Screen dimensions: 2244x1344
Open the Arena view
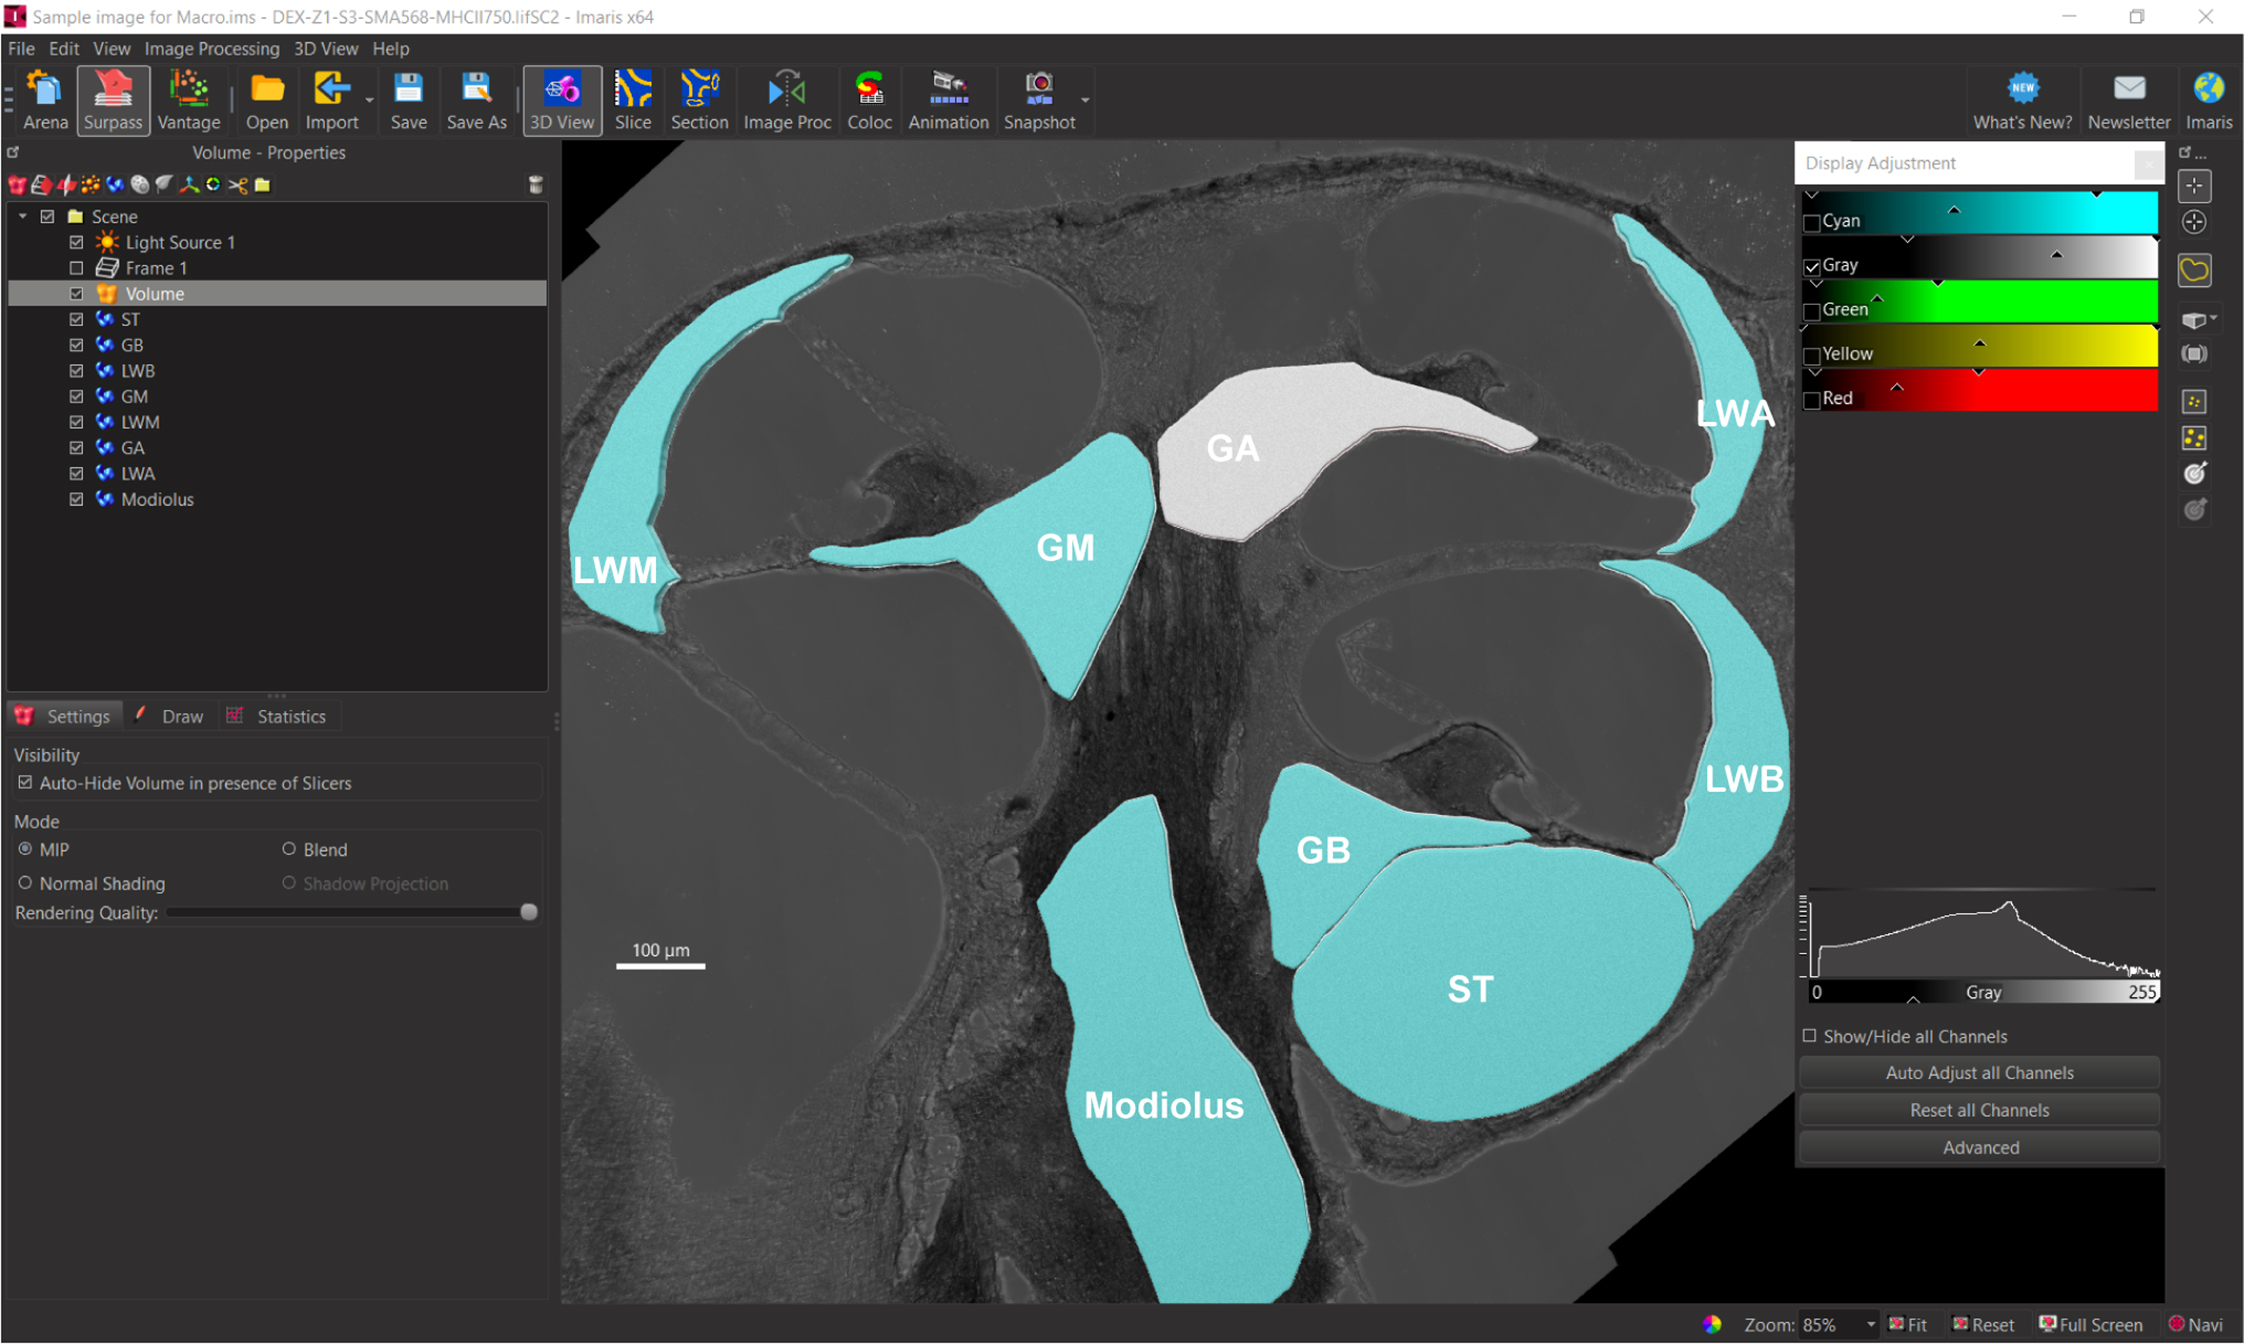click(45, 100)
